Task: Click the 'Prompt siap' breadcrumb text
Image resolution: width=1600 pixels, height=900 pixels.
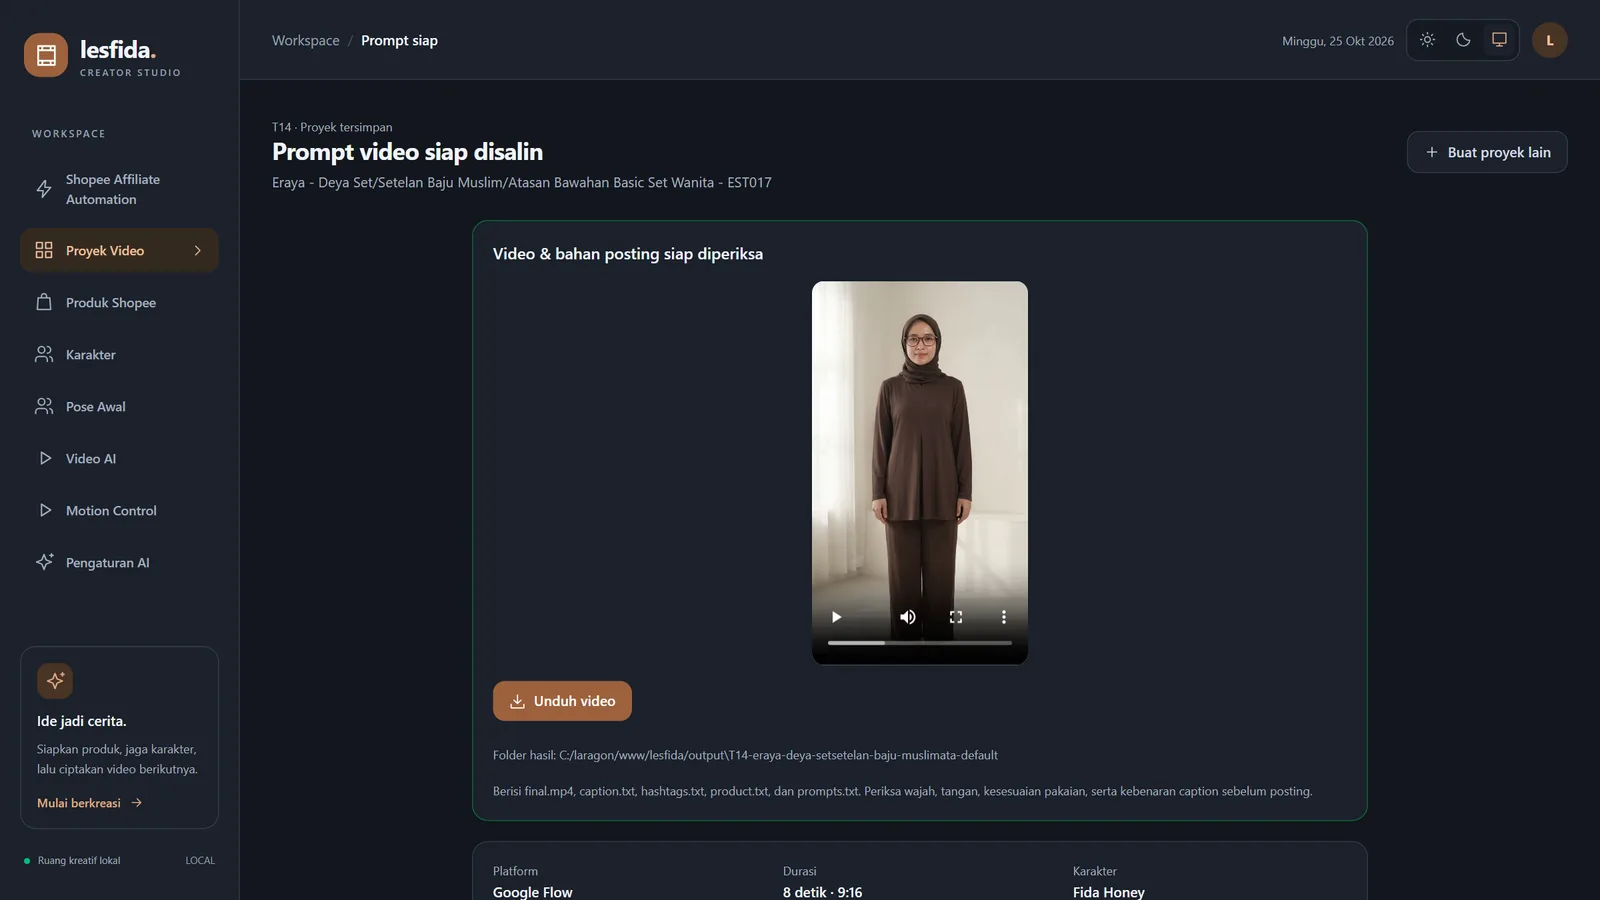Action: click(x=399, y=41)
